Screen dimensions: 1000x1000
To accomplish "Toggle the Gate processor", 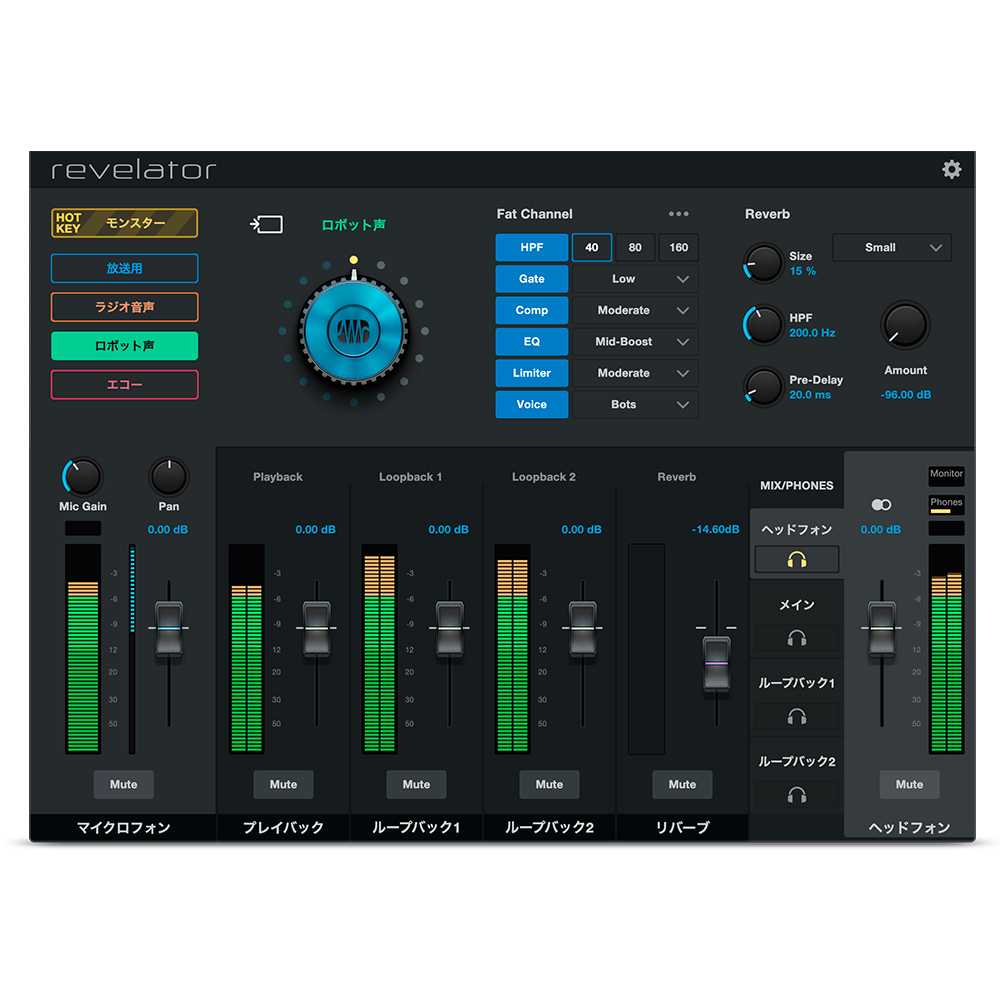I will (531, 279).
